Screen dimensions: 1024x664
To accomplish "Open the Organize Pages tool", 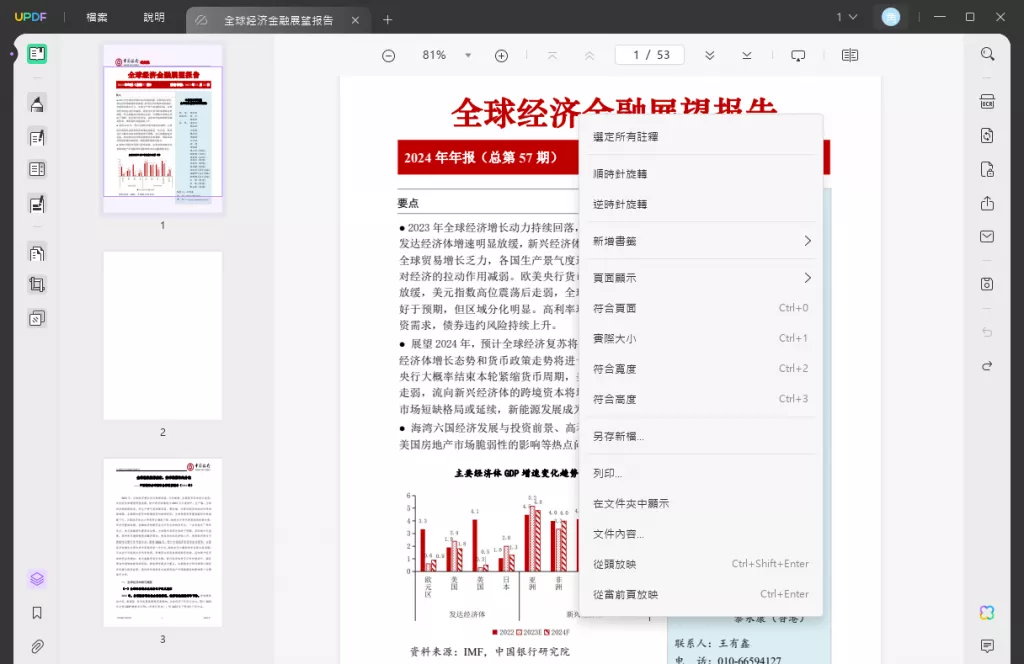I will click(x=37, y=169).
